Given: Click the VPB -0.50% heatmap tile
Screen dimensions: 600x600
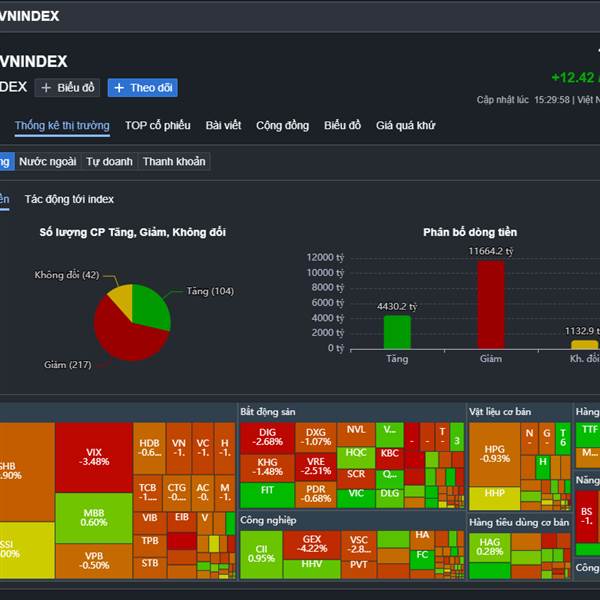Looking at the screenshot, I should 94,561.
